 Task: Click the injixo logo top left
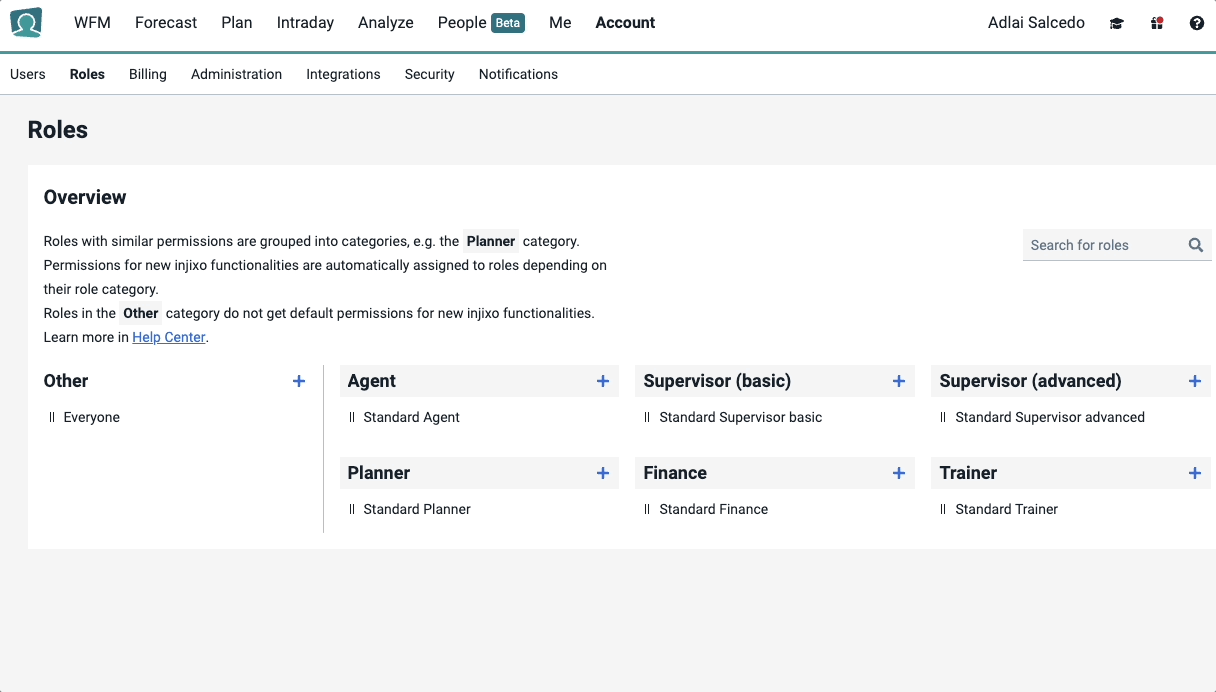point(26,22)
